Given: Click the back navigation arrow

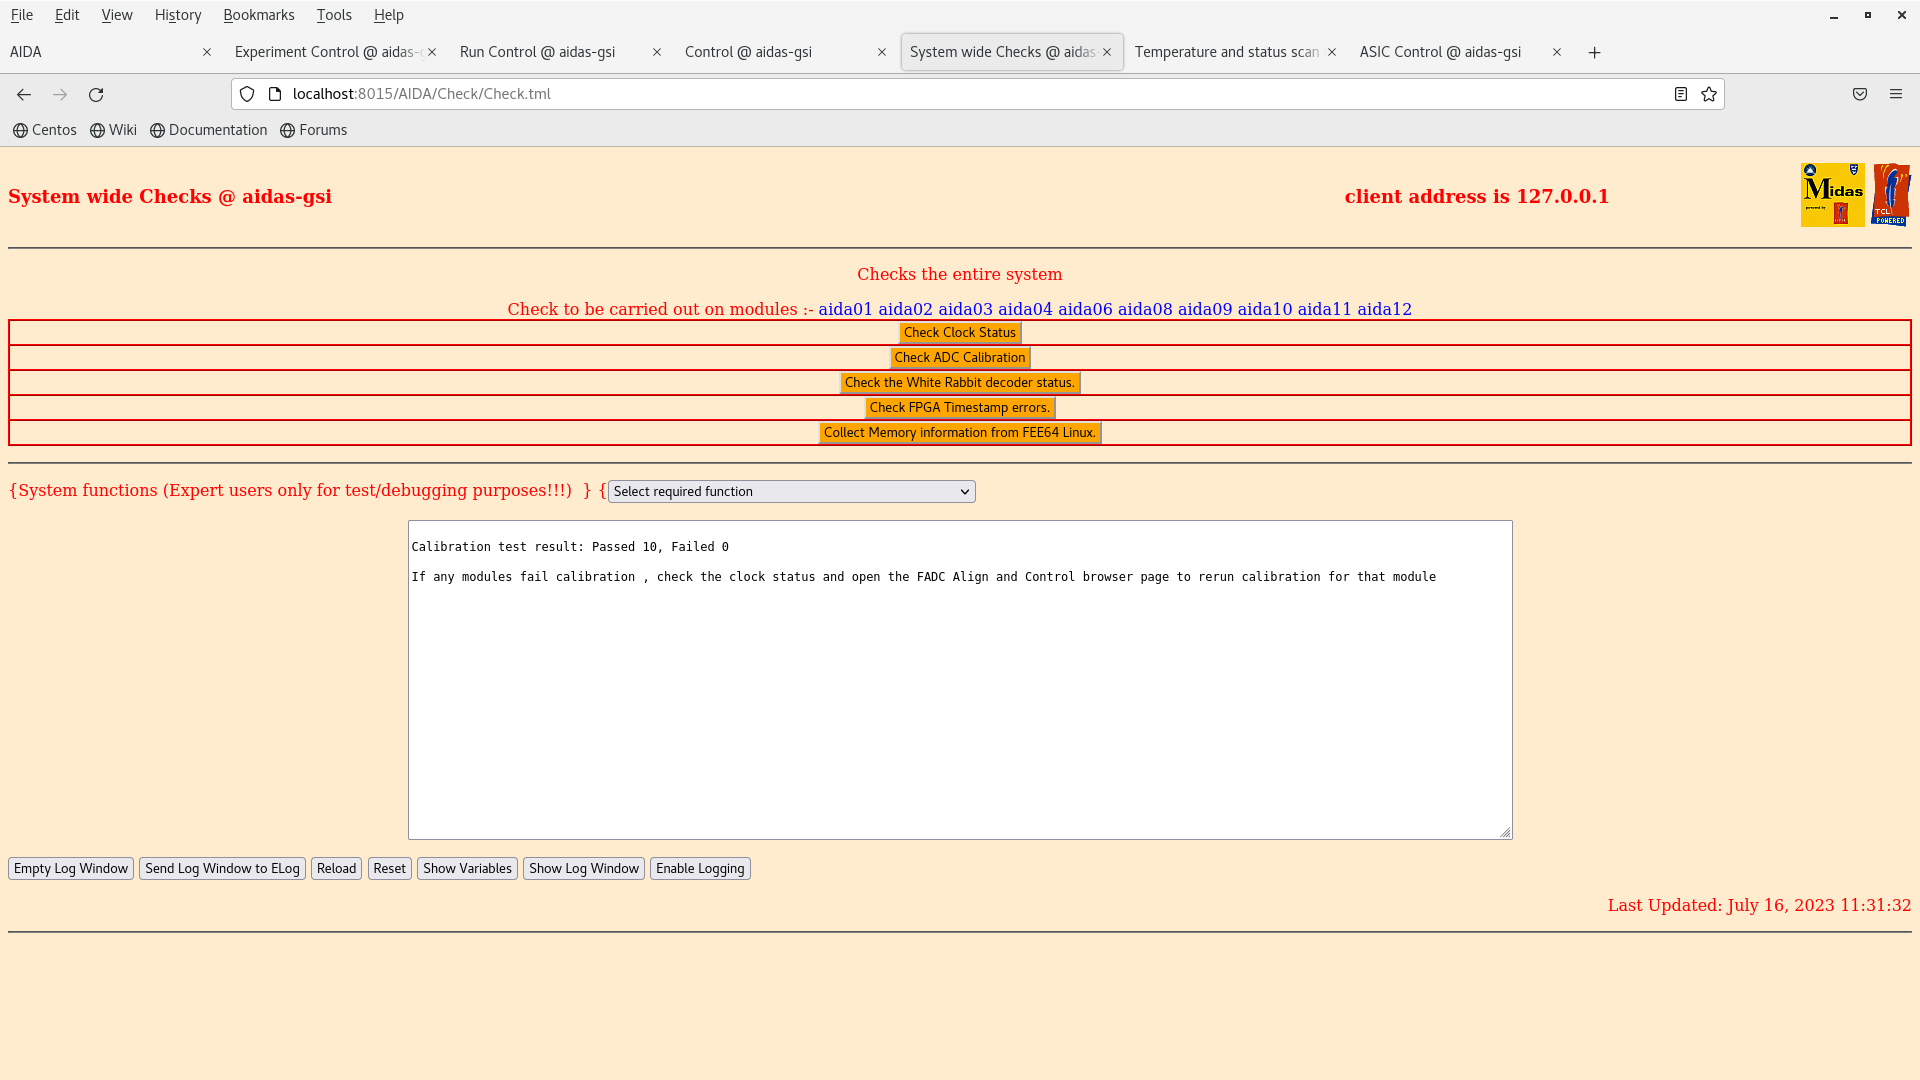Looking at the screenshot, I should pos(24,94).
